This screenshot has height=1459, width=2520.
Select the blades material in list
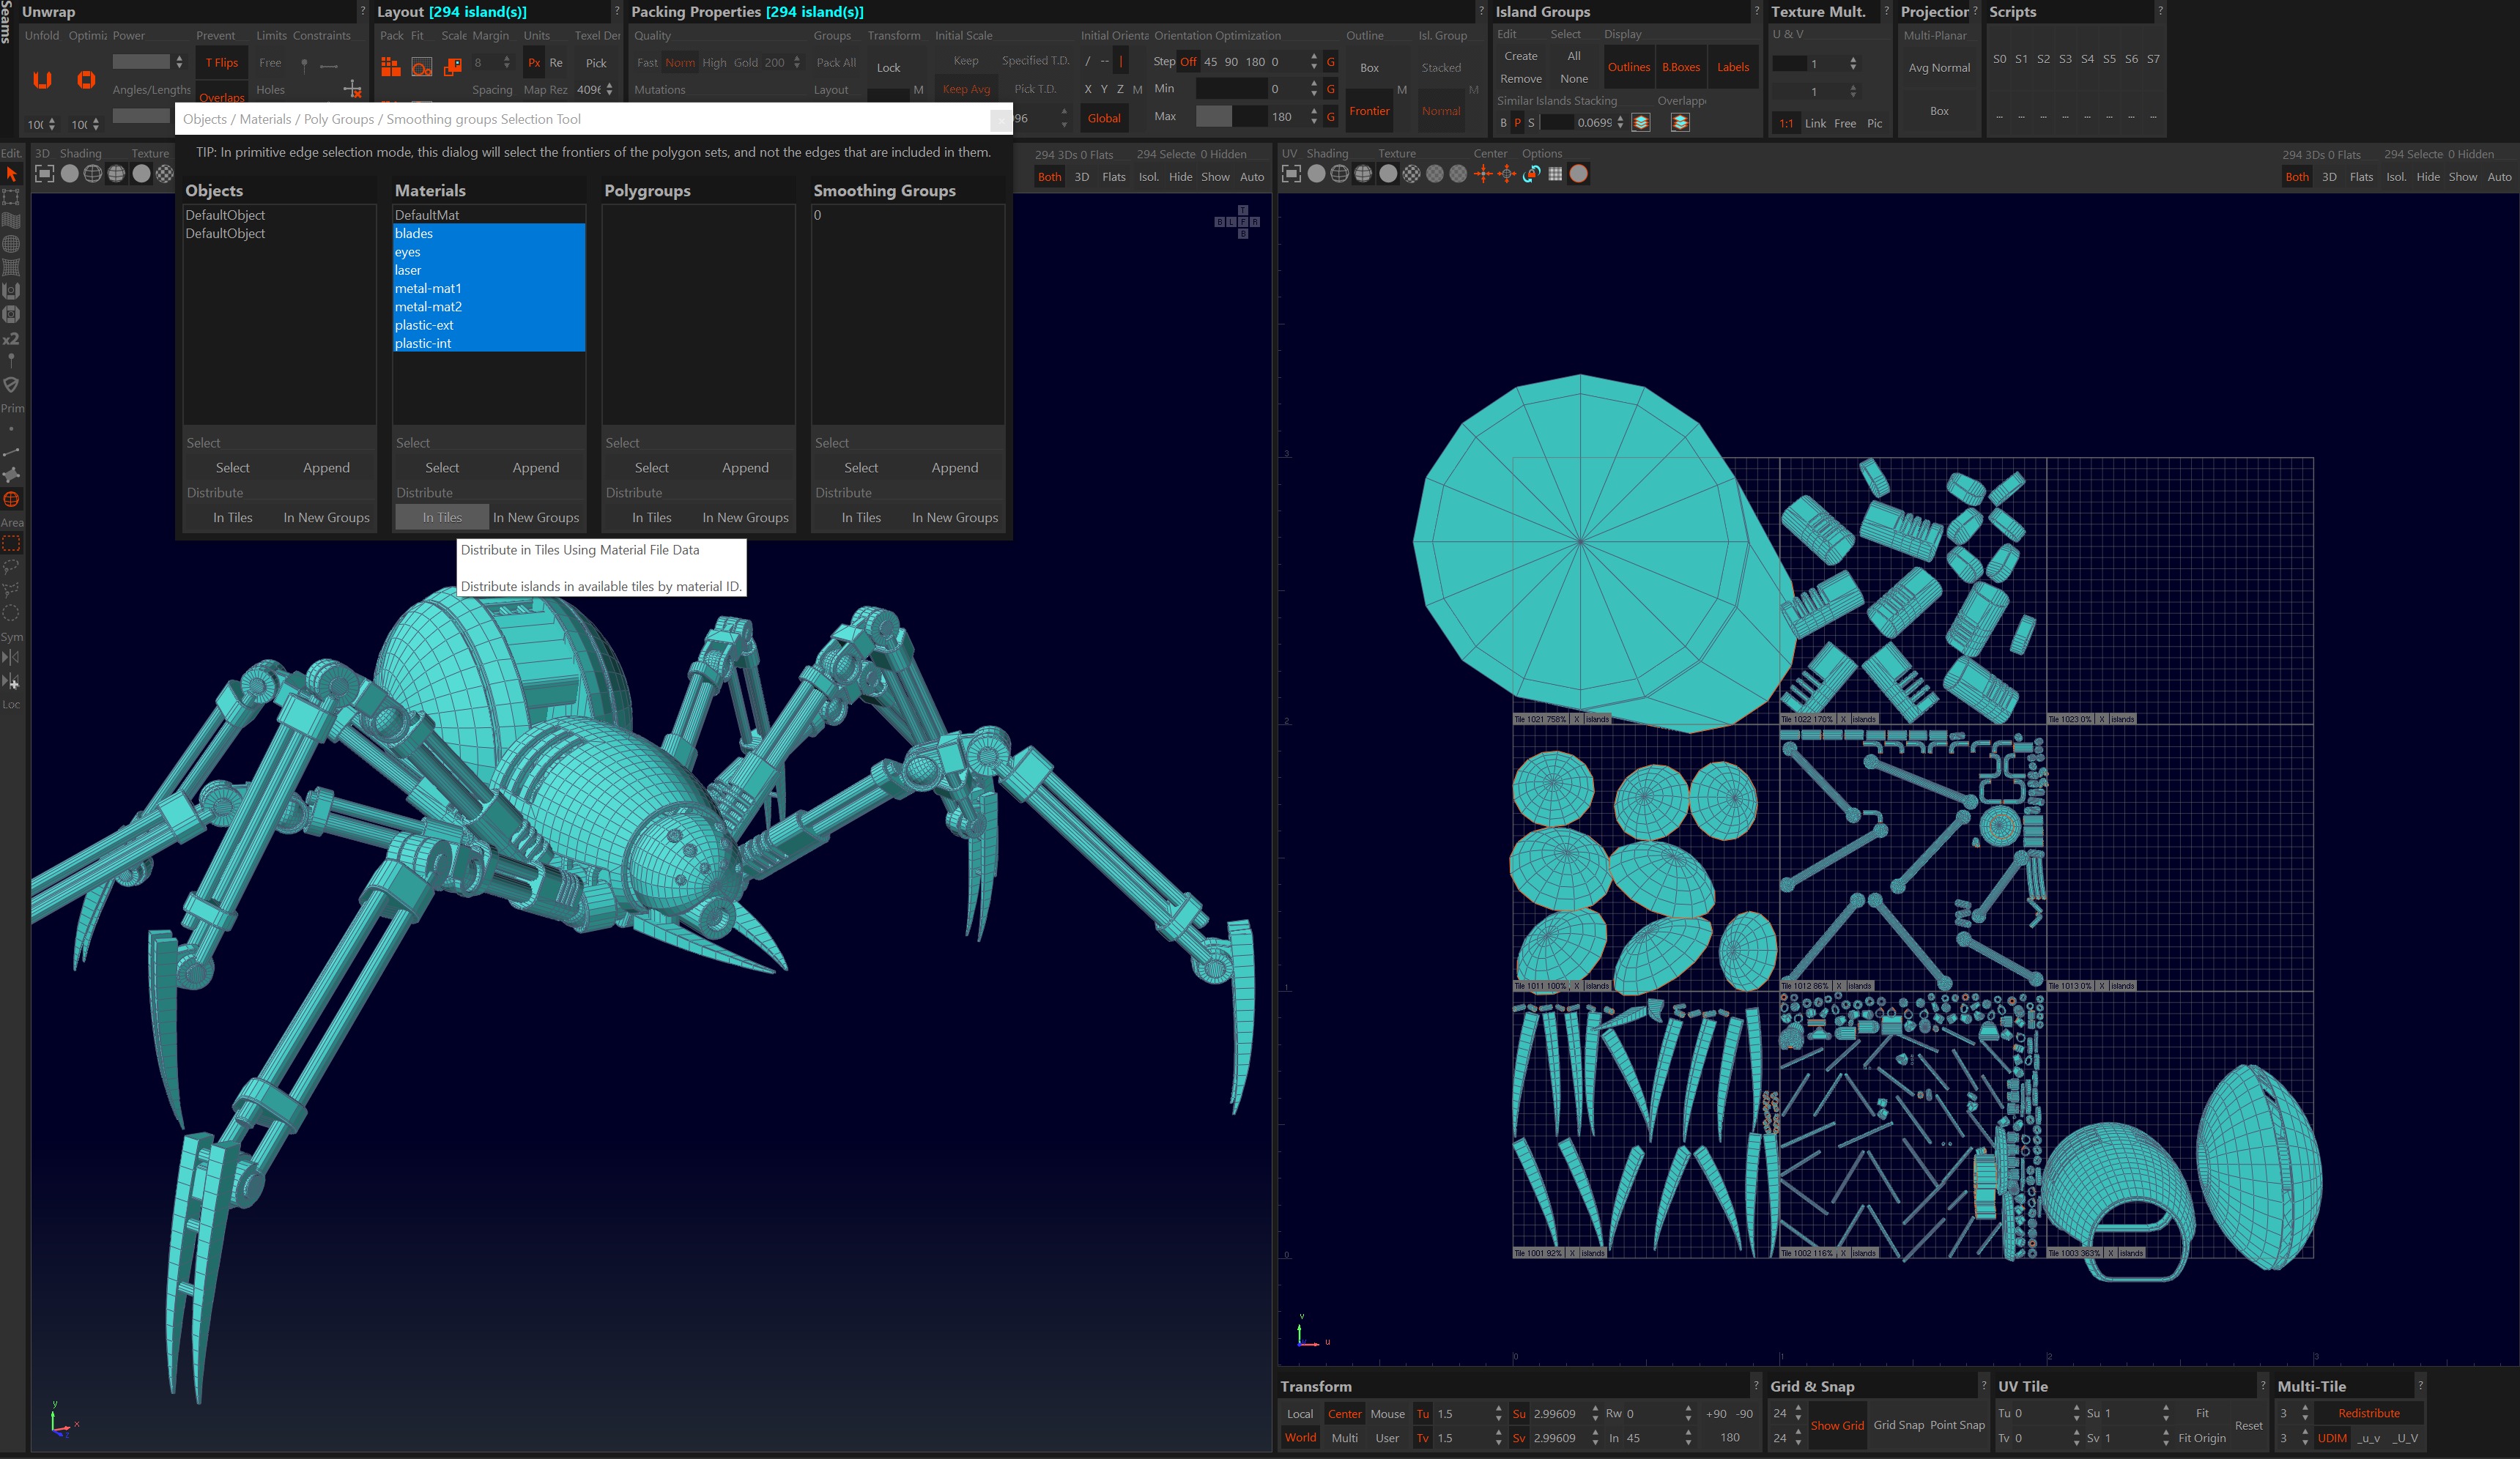click(489, 234)
